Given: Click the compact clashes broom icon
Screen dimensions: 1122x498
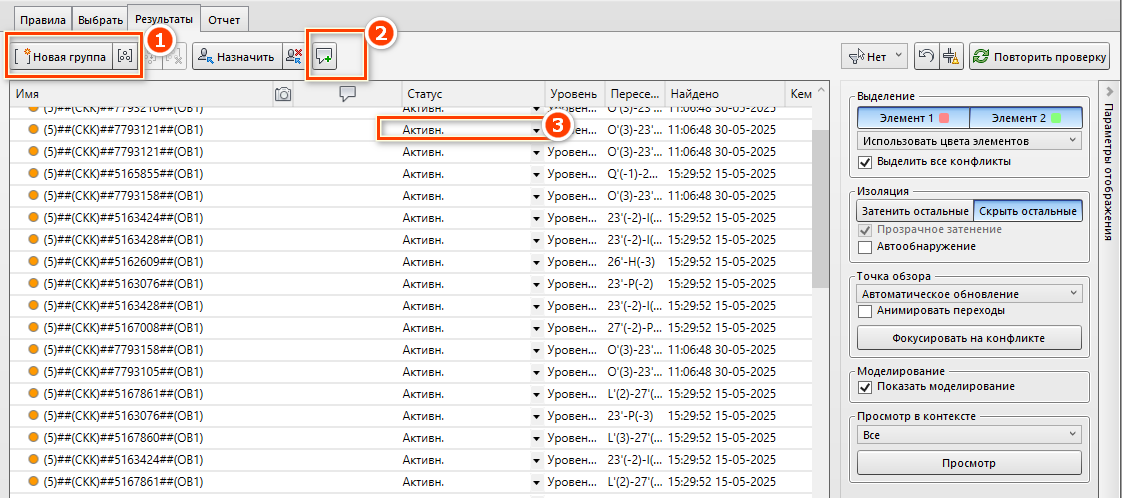Looking at the screenshot, I should point(950,56).
